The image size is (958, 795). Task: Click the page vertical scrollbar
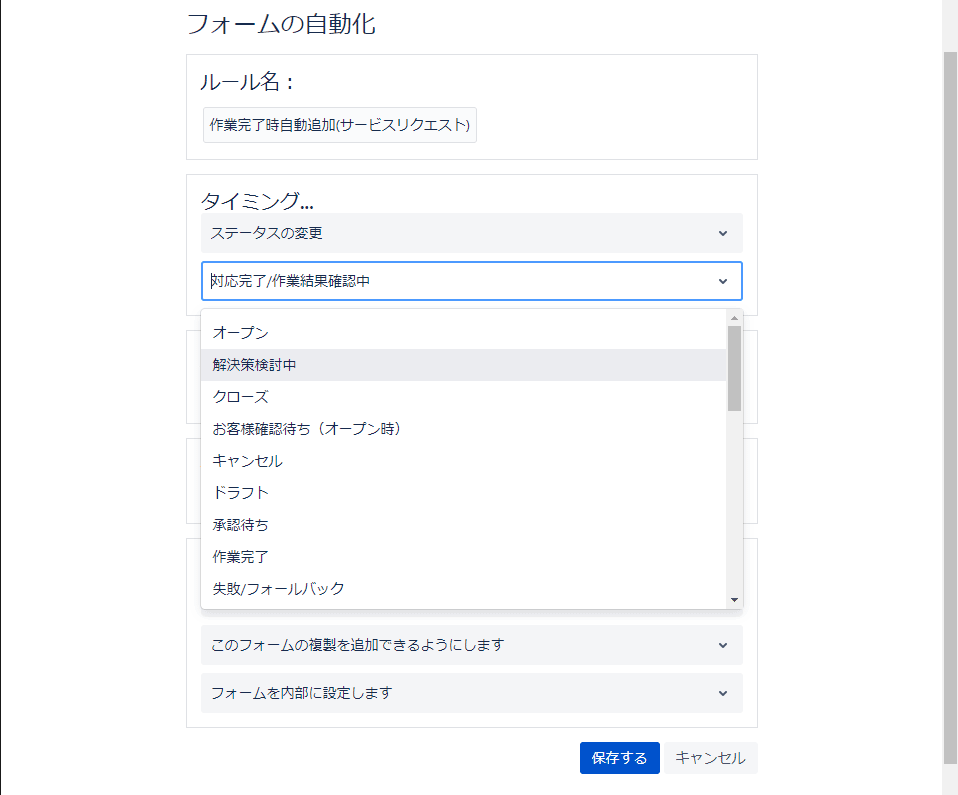950,408
